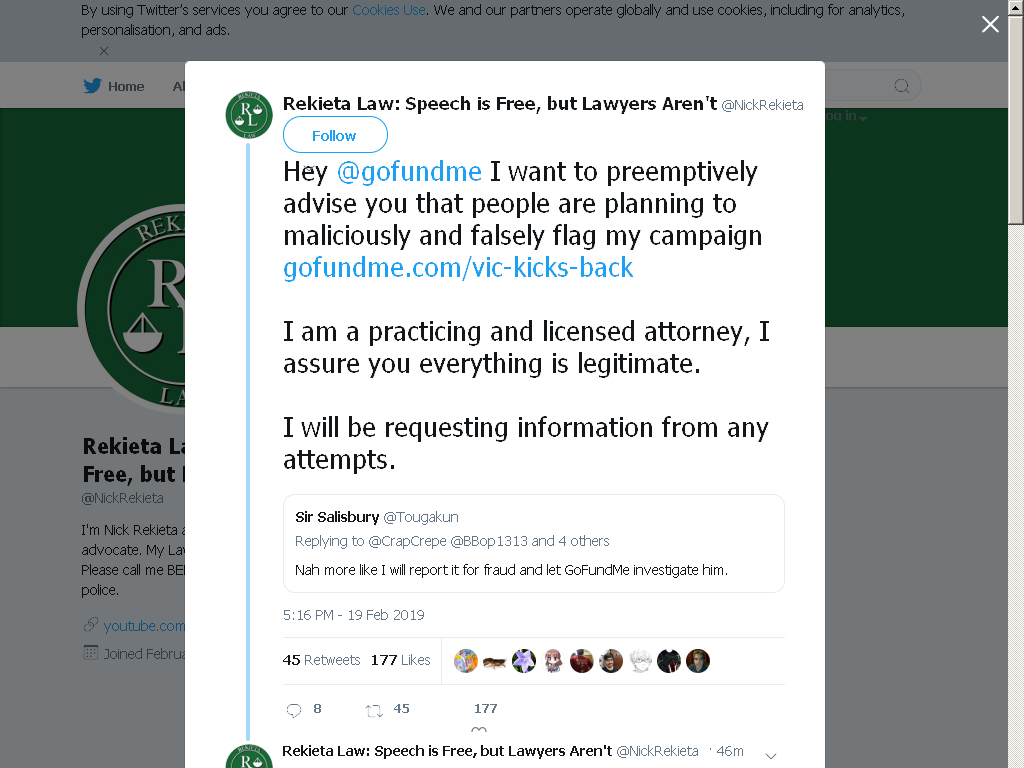
Task: Click the last liker avatar in the row
Action: tap(697, 661)
